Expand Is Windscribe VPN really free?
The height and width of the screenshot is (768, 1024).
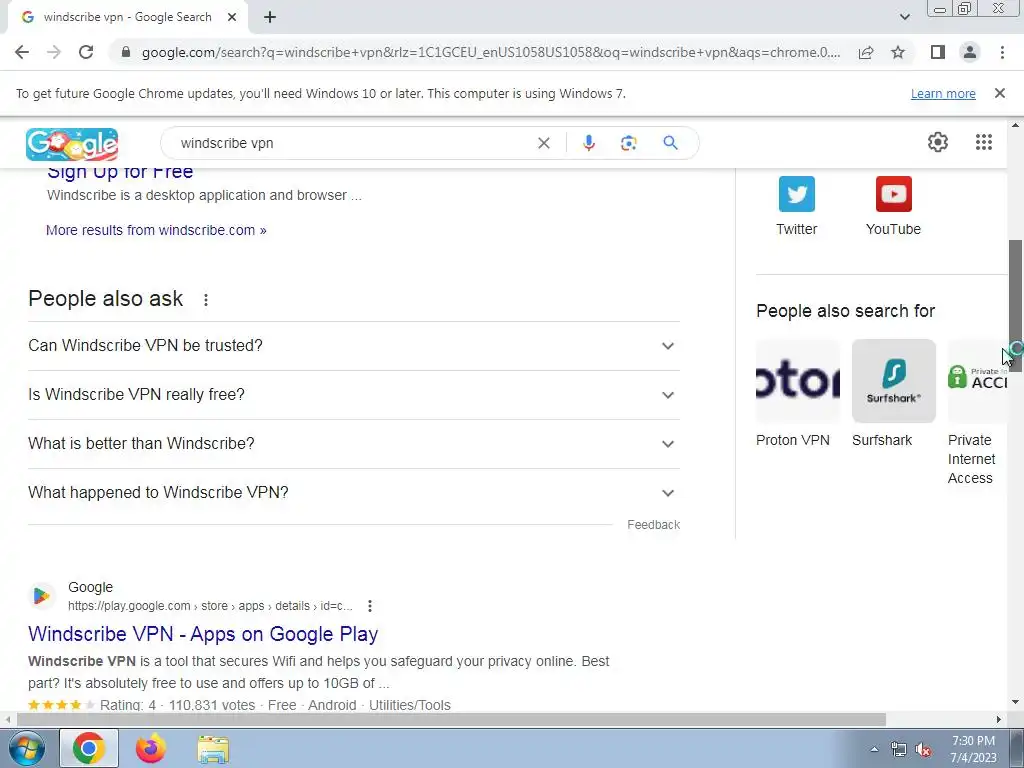(x=353, y=394)
